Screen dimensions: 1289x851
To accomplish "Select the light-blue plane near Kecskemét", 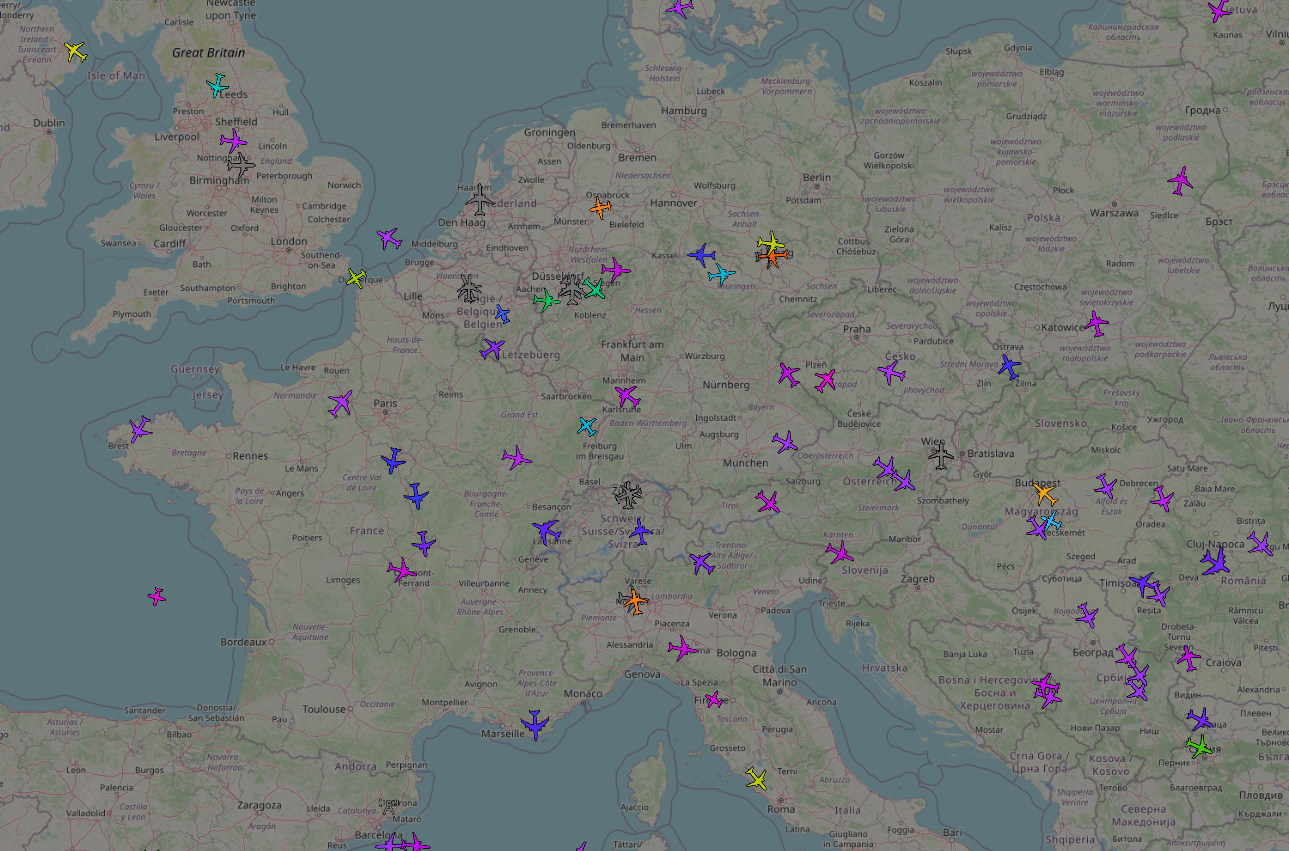I will 1053,520.
